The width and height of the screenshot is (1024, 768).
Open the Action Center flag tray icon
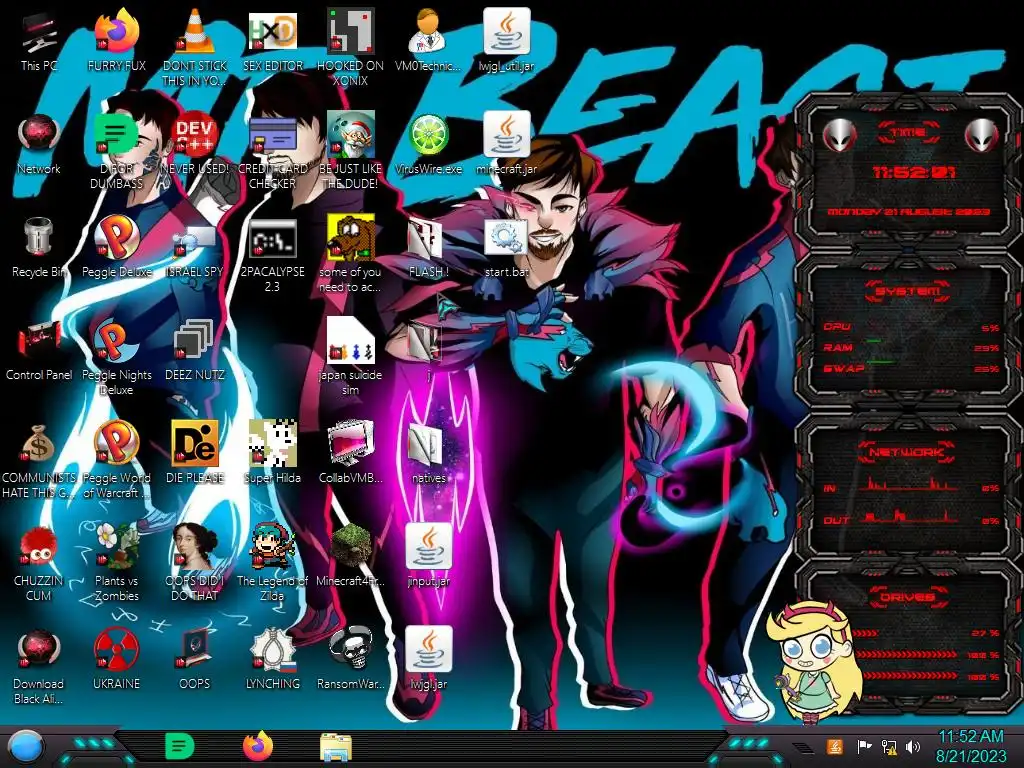pos(864,746)
